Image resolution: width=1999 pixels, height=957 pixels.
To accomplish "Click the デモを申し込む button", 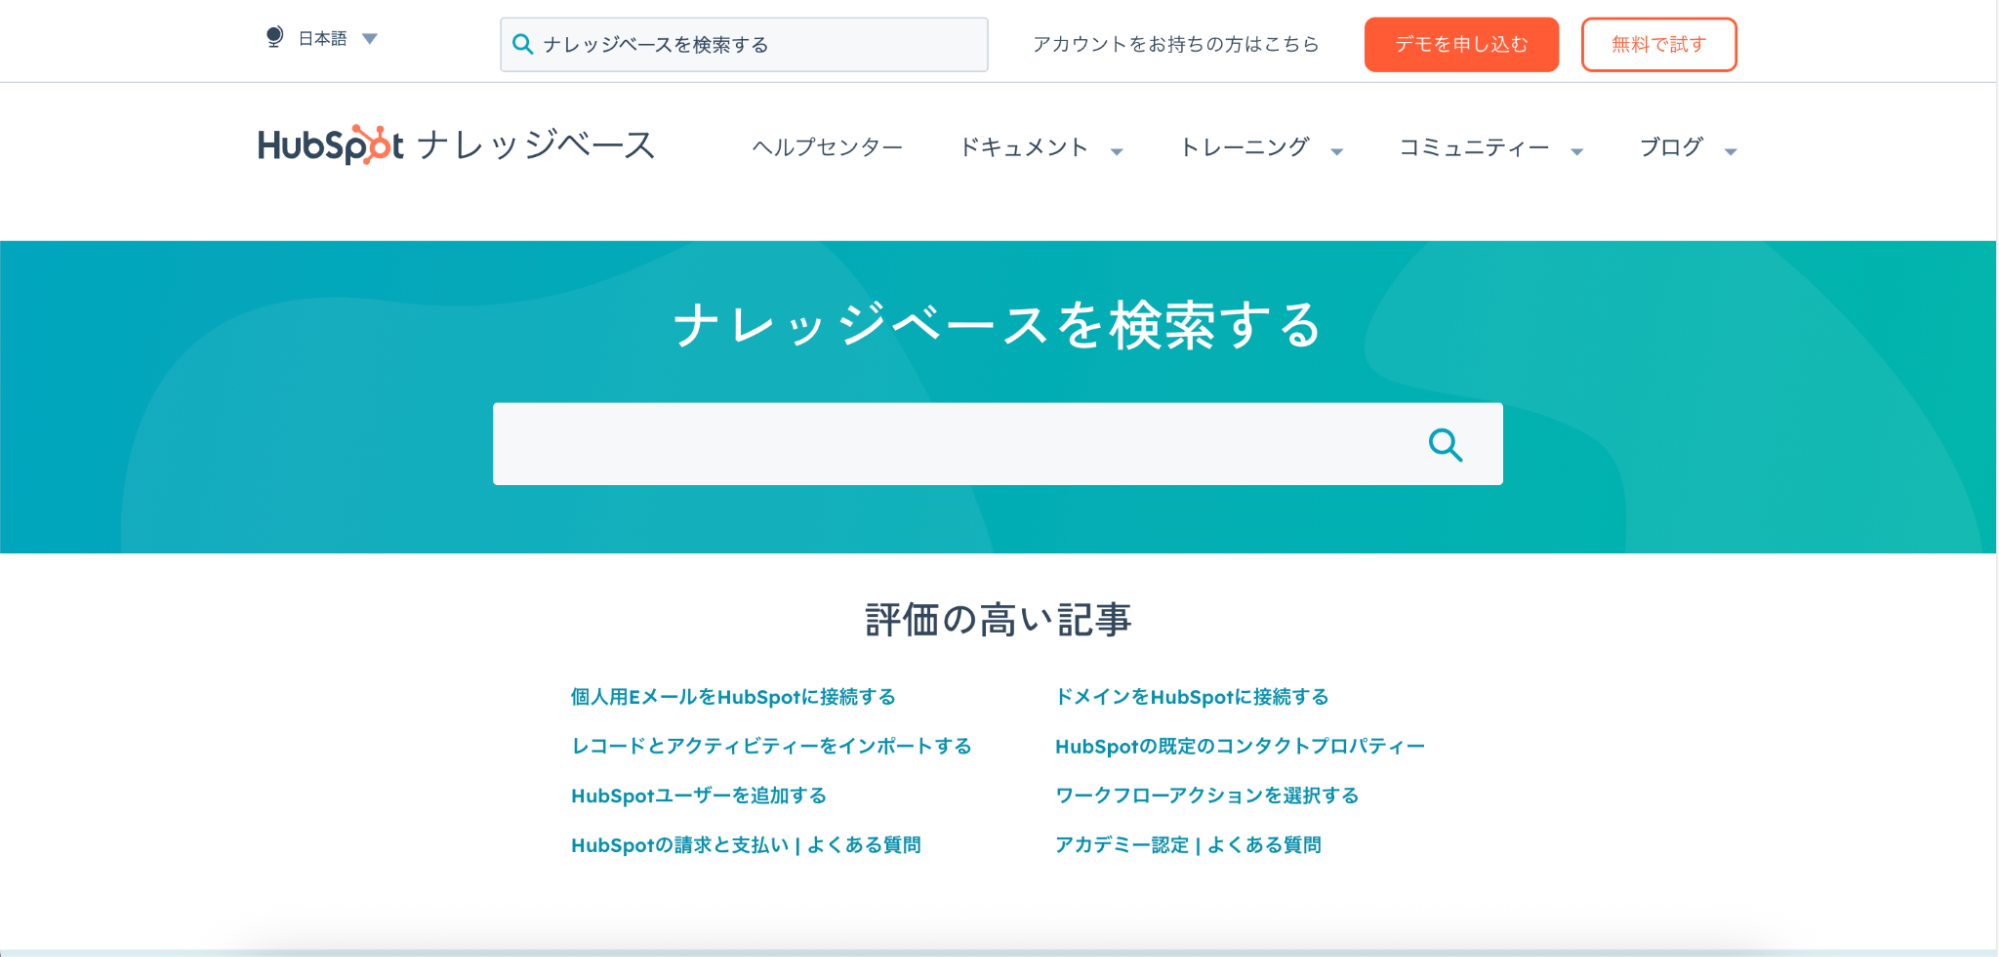I will point(1461,44).
